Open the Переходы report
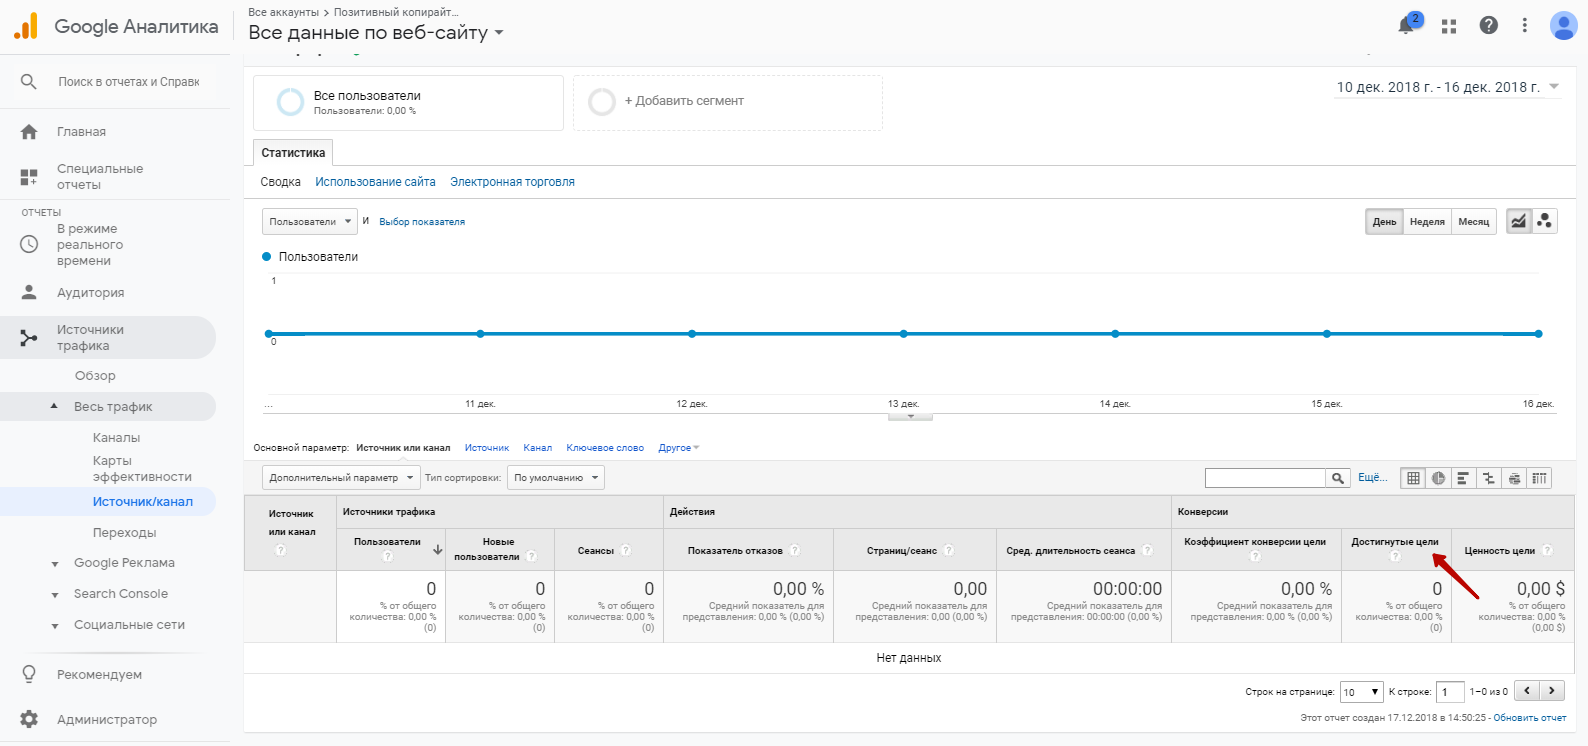 pos(124,532)
